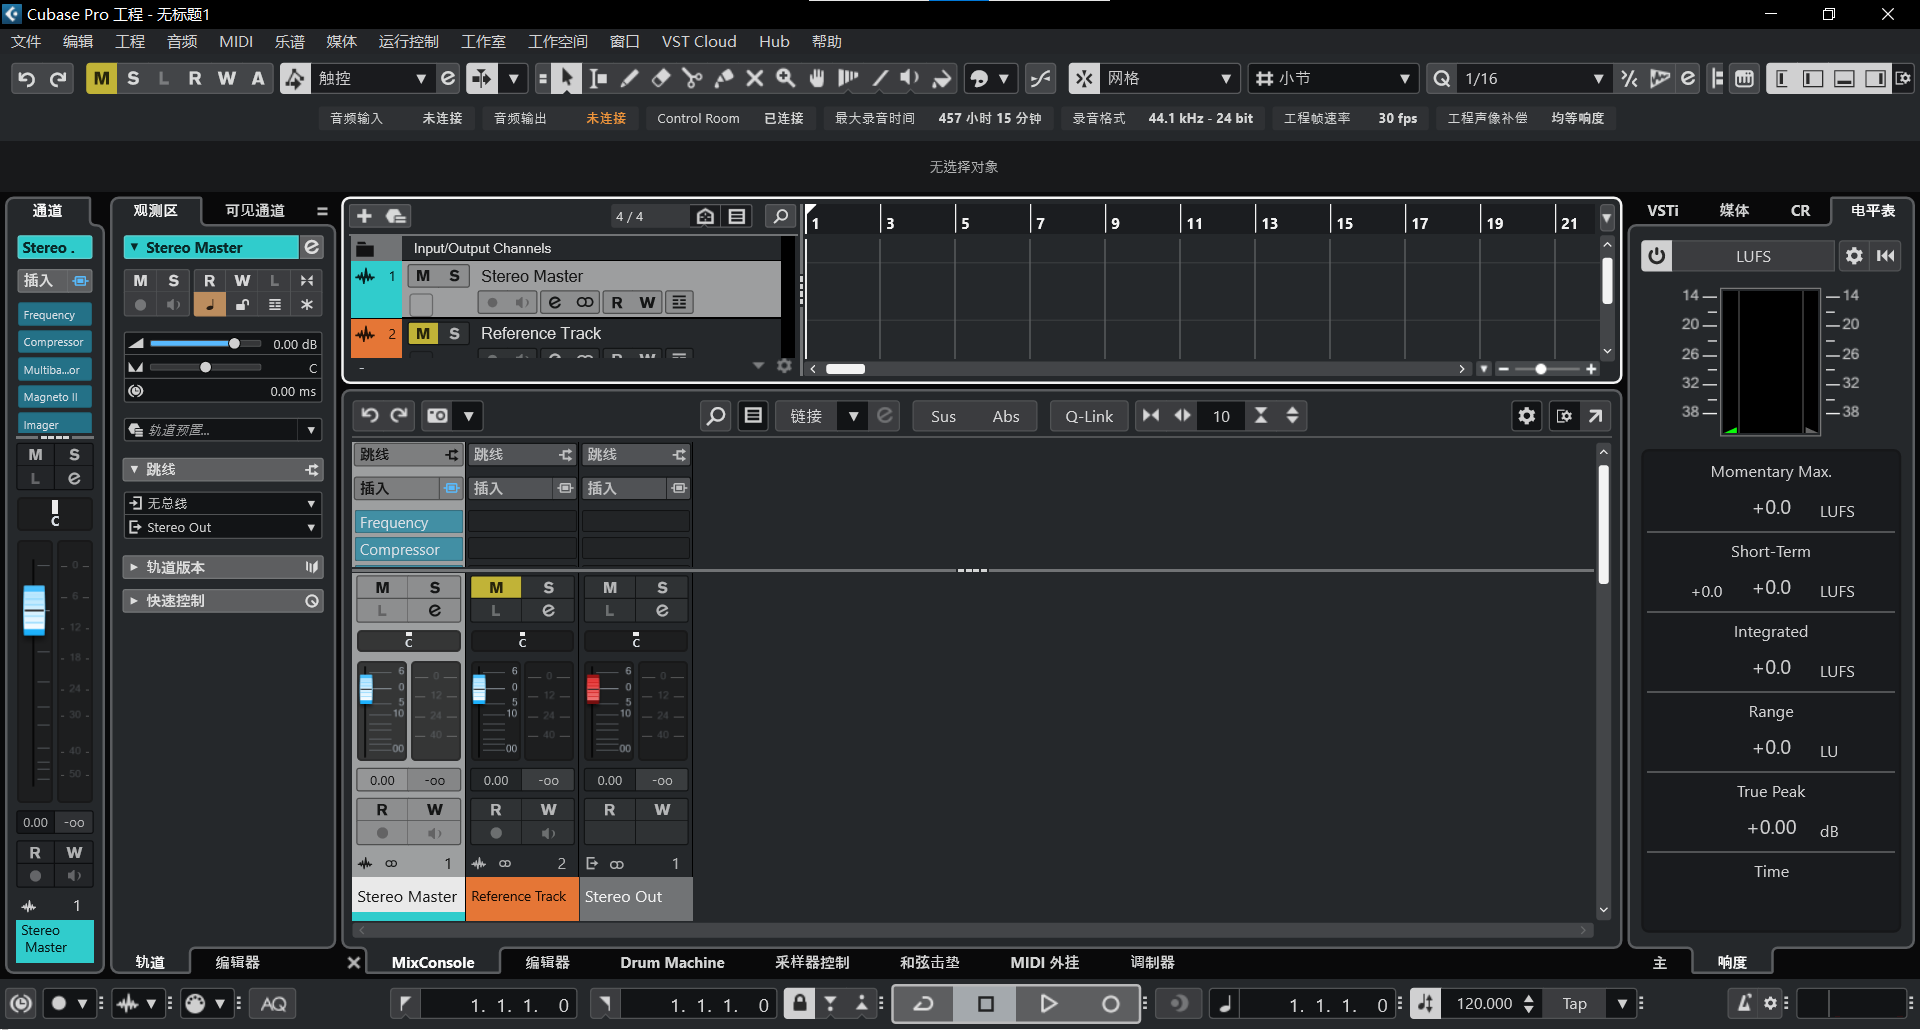Click the inspector pan slider
Screen dimensions: 1920x1030
[x=205, y=367]
